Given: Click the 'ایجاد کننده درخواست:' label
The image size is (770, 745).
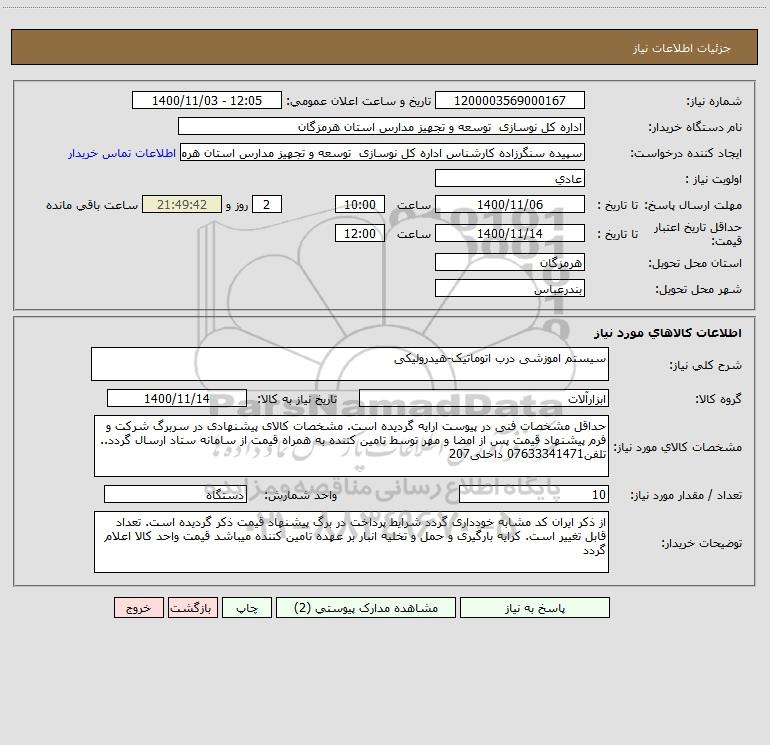Looking at the screenshot, I should pyautogui.click(x=686, y=154).
